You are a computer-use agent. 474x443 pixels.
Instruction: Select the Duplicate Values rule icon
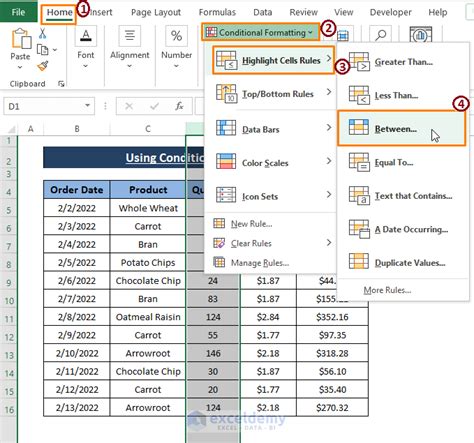coord(359,261)
